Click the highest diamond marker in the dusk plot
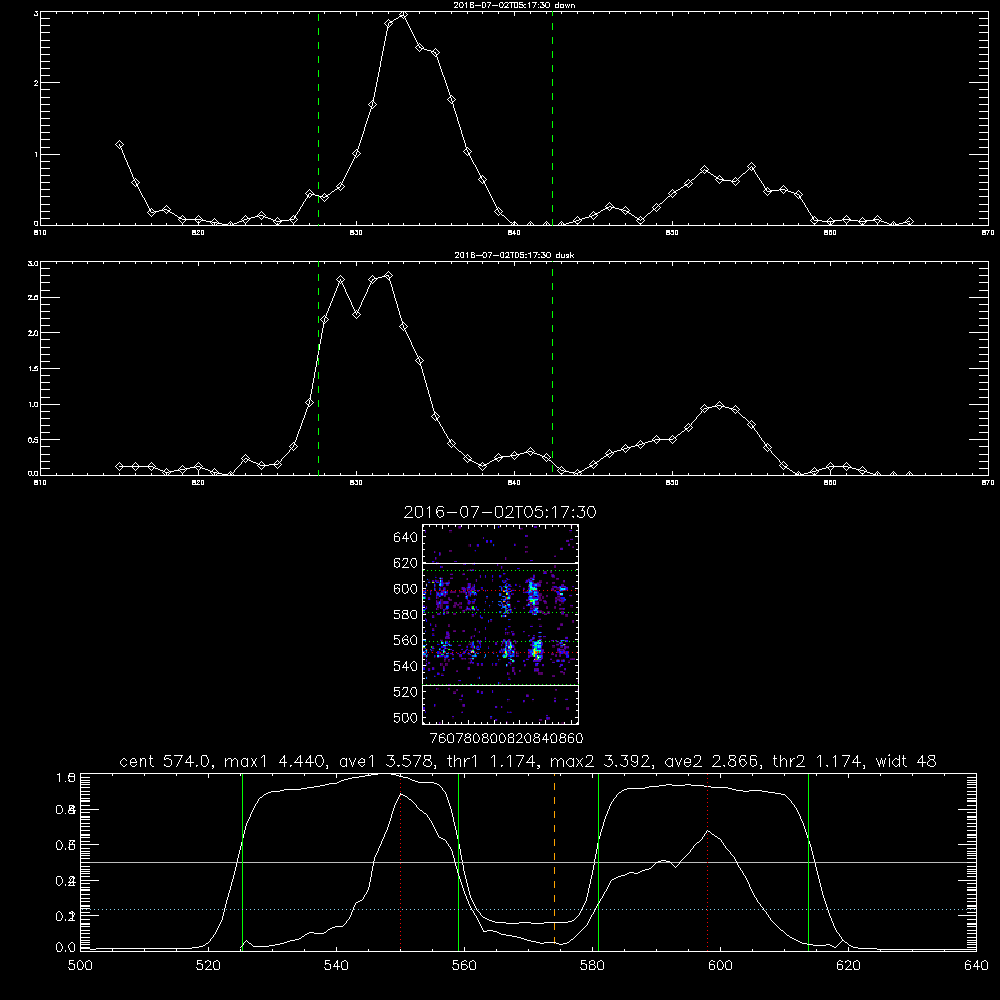This screenshot has height=1000, width=1000. [x=388, y=276]
